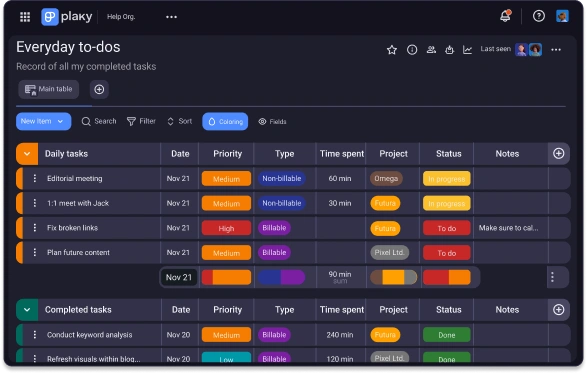Click the Priority summary color bar
This screenshot has width=587, height=374.
(x=226, y=278)
